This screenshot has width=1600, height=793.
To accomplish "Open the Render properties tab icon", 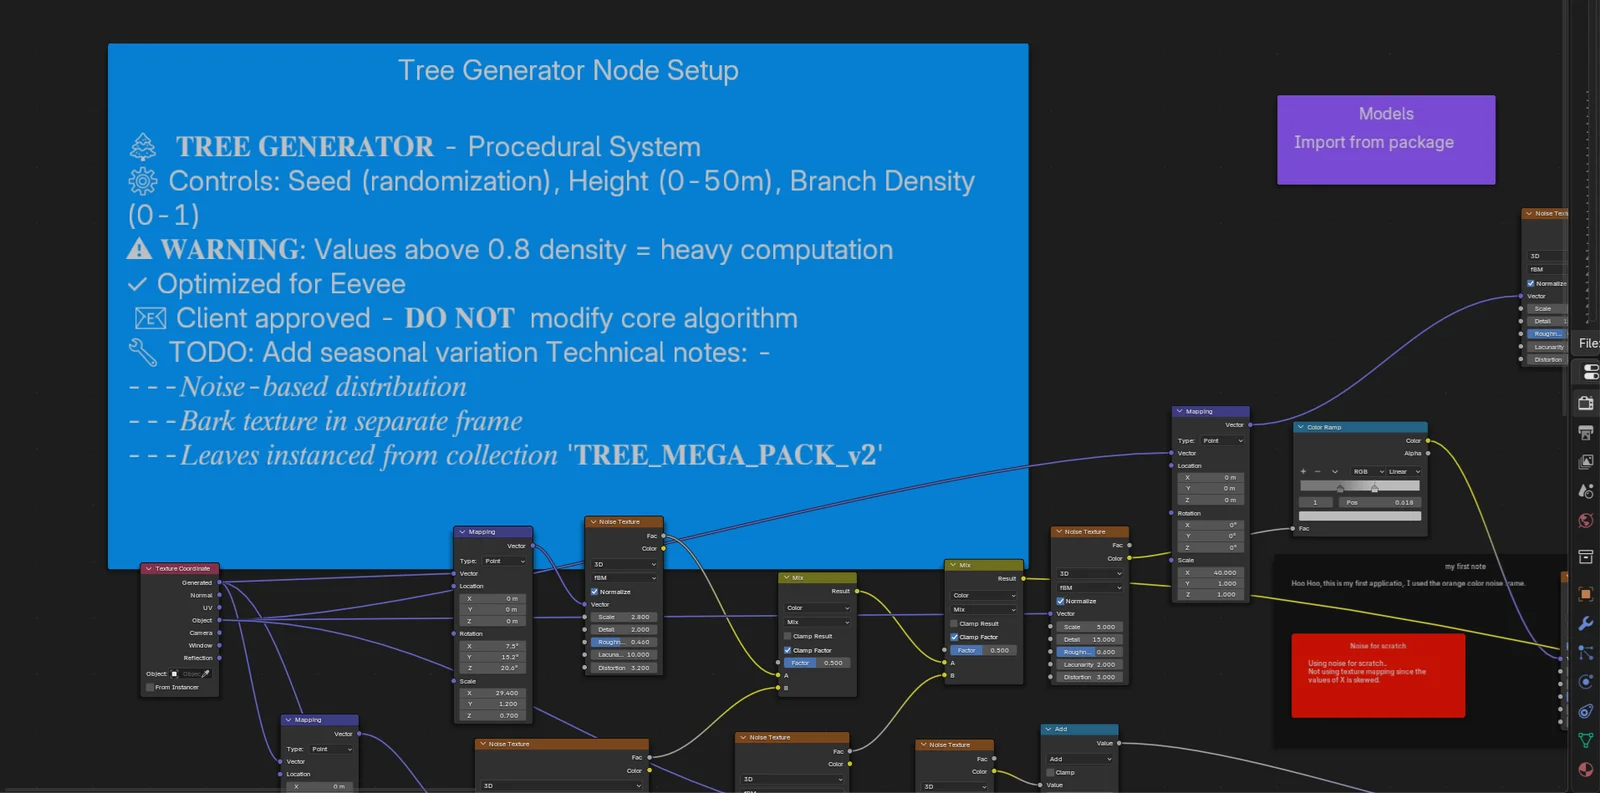I will point(1586,403).
